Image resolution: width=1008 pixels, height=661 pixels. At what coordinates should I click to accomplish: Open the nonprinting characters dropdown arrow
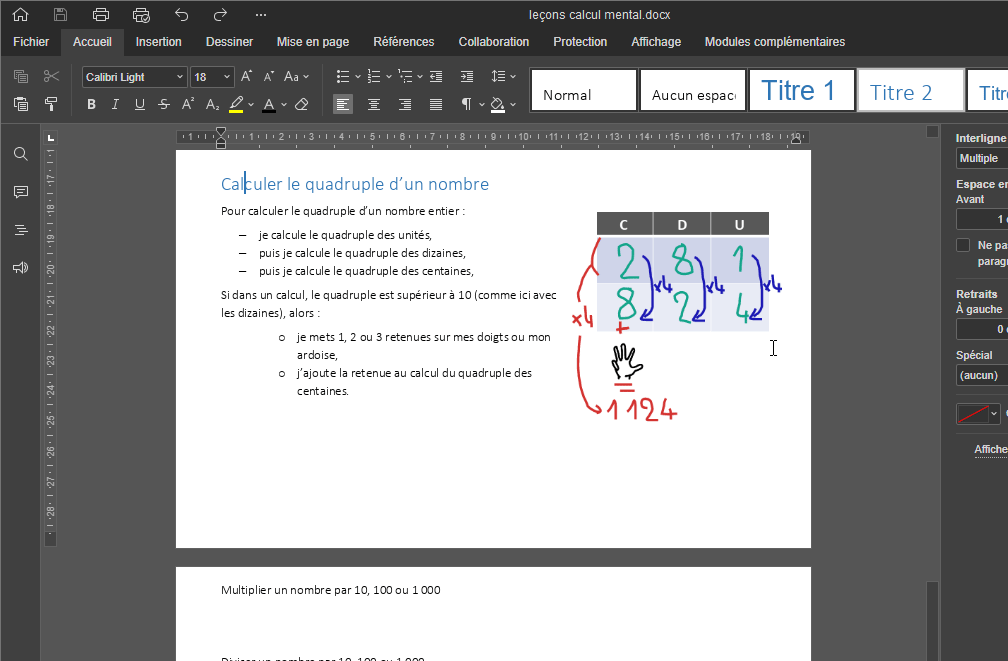tap(482, 105)
